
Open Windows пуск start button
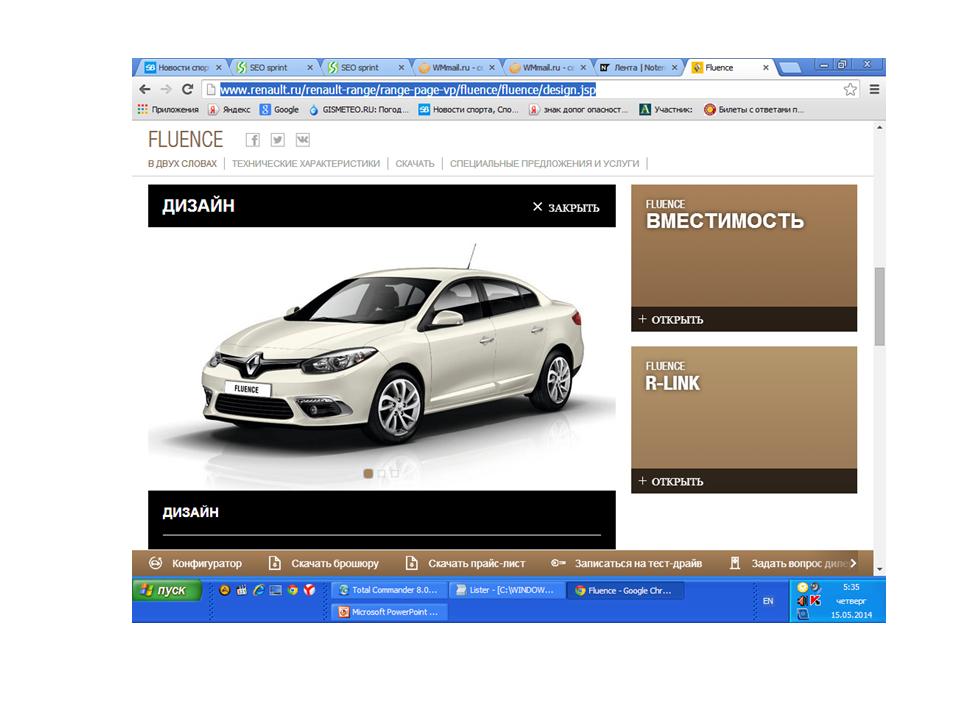coord(167,590)
